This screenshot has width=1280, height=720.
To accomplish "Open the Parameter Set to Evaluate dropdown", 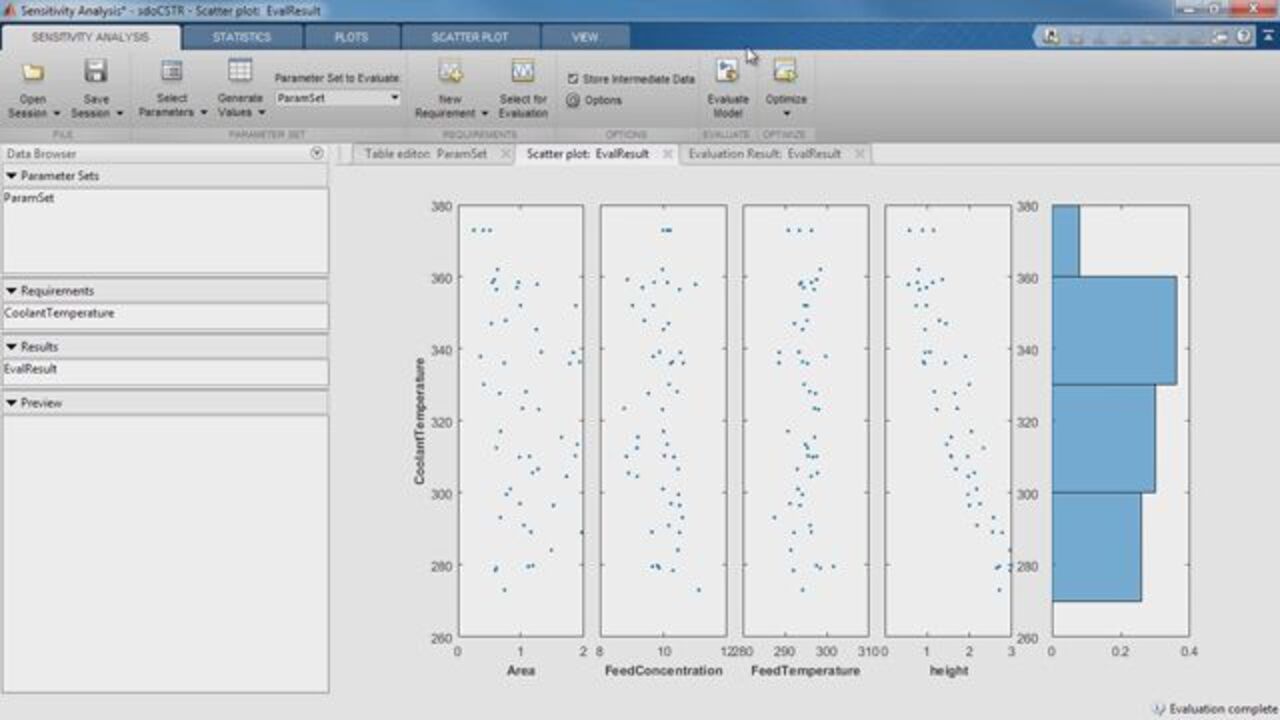I will tap(394, 98).
